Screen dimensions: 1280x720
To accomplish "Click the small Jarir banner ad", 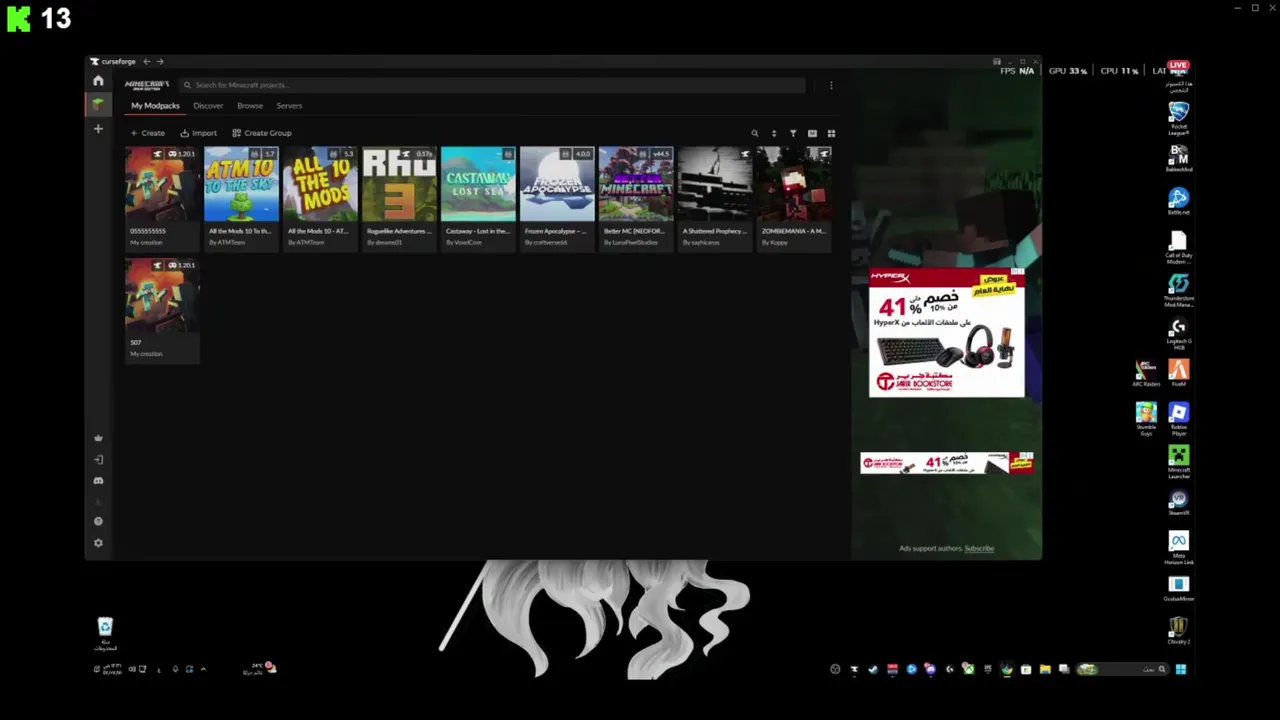I will 946,462.
